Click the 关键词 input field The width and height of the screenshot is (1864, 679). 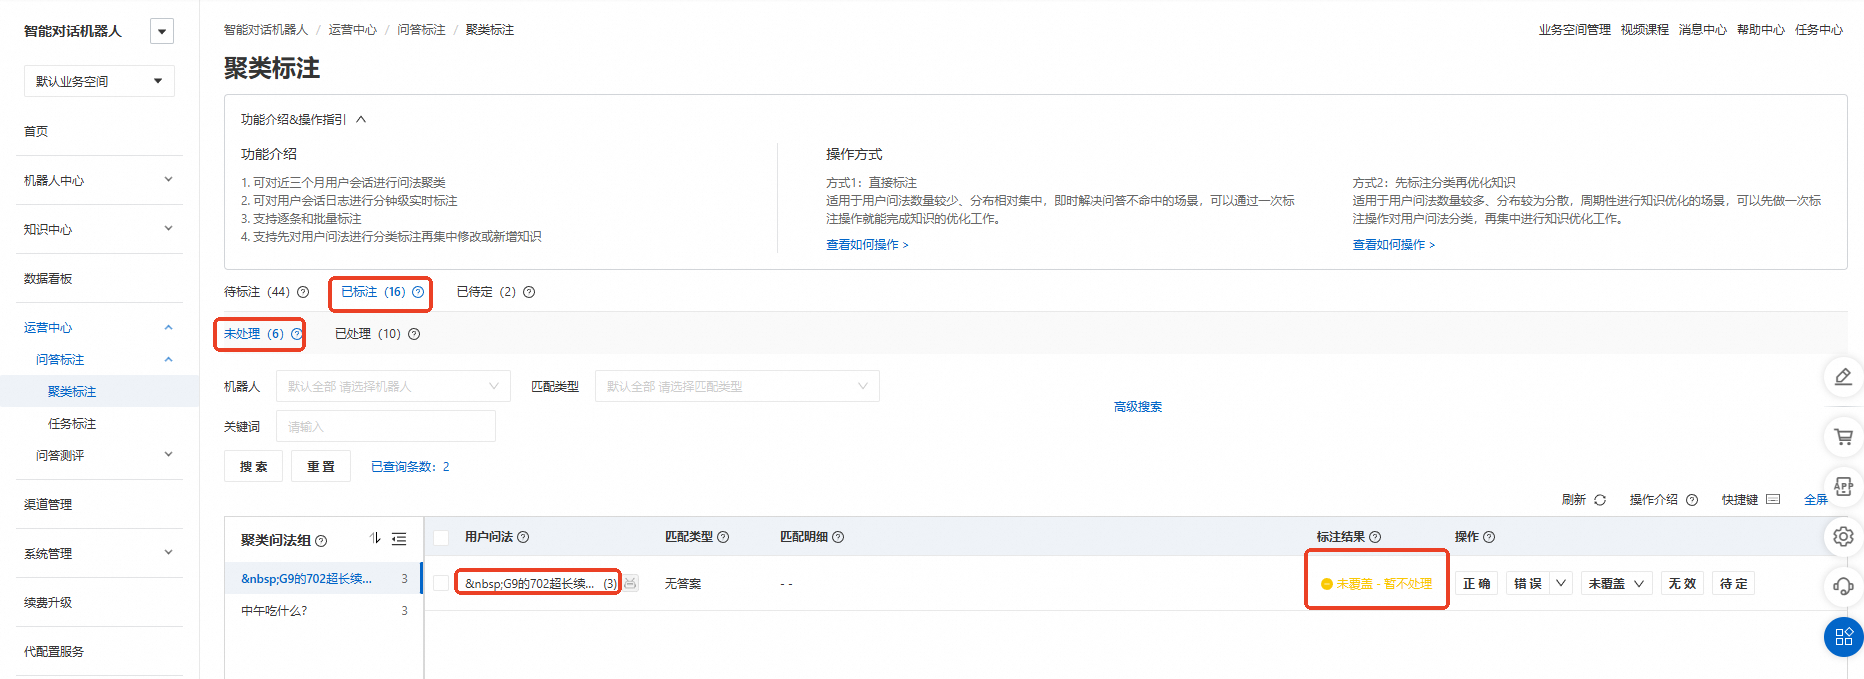(x=386, y=426)
